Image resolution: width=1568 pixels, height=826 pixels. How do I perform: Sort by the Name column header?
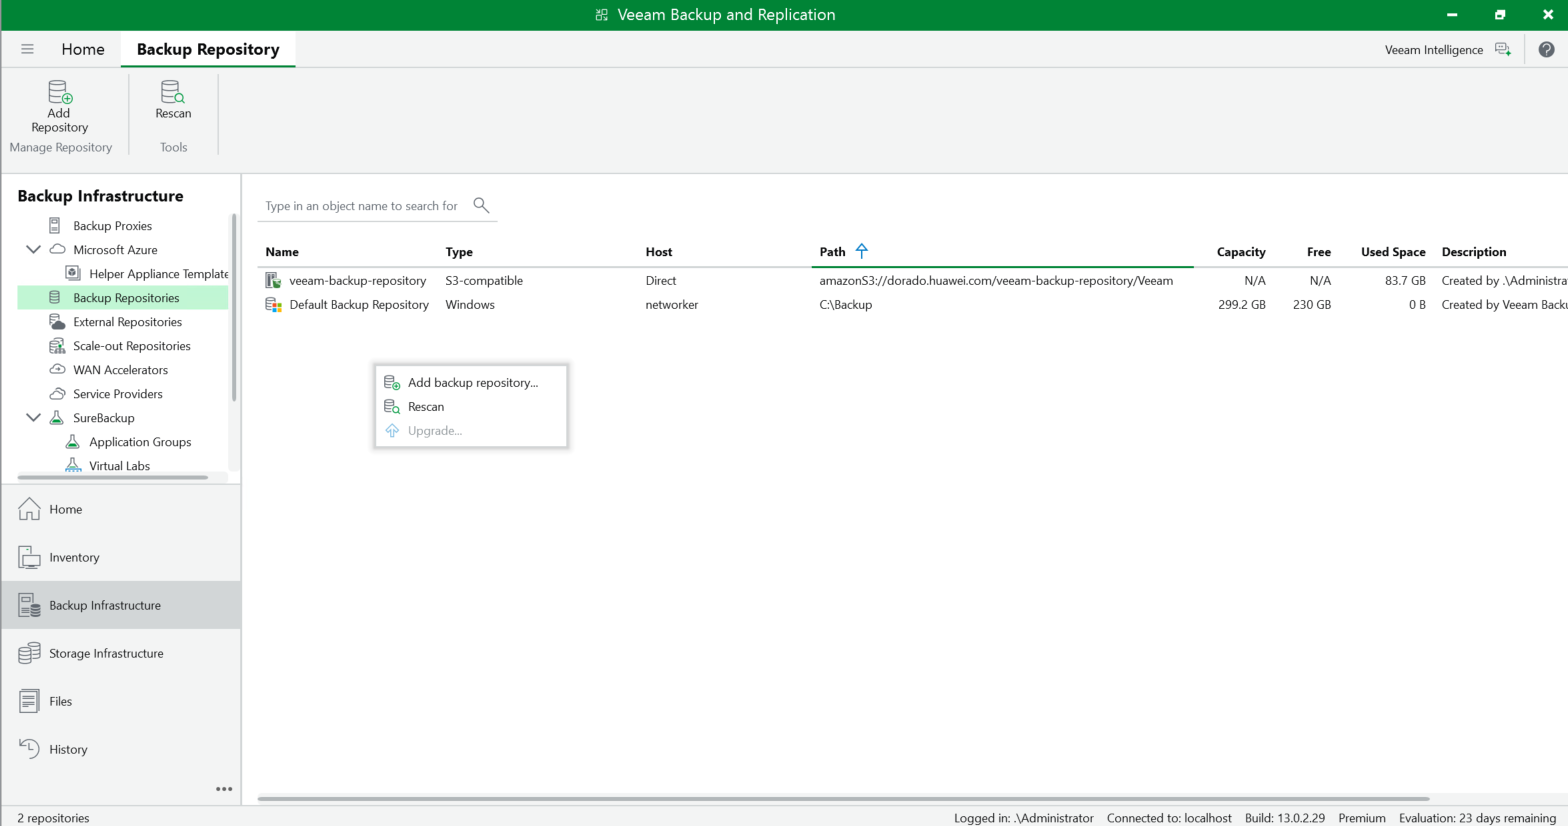282,252
